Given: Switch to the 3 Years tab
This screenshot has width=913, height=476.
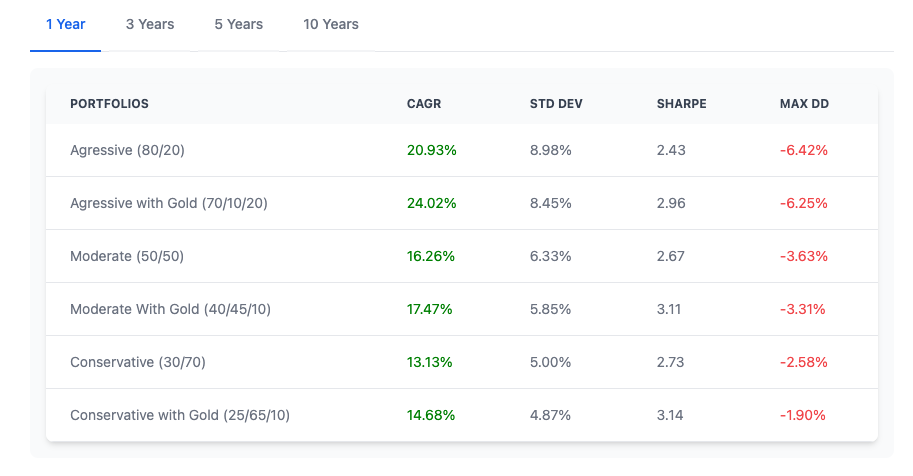Looking at the screenshot, I should point(150,24).
